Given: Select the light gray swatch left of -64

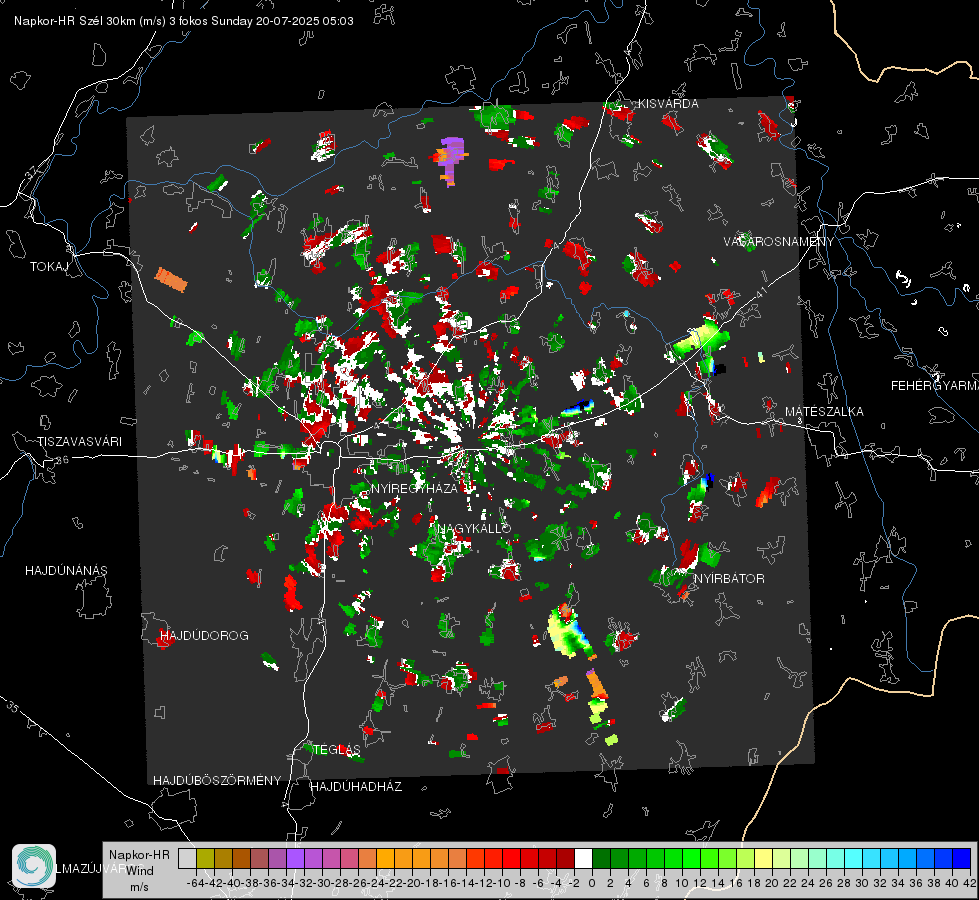Looking at the screenshot, I should (x=187, y=859).
